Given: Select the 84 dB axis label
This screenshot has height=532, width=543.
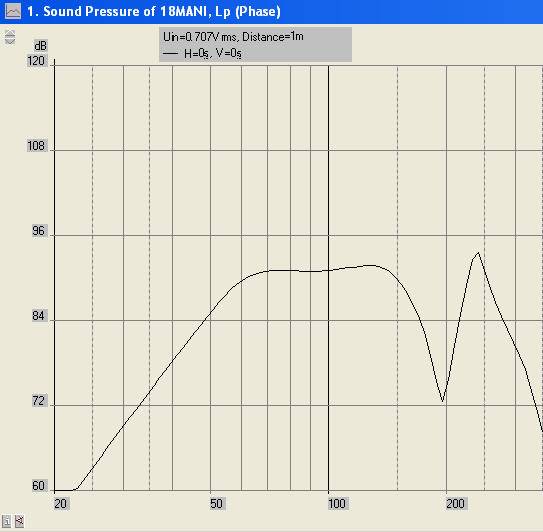Looking at the screenshot, I should pyautogui.click(x=38, y=316).
